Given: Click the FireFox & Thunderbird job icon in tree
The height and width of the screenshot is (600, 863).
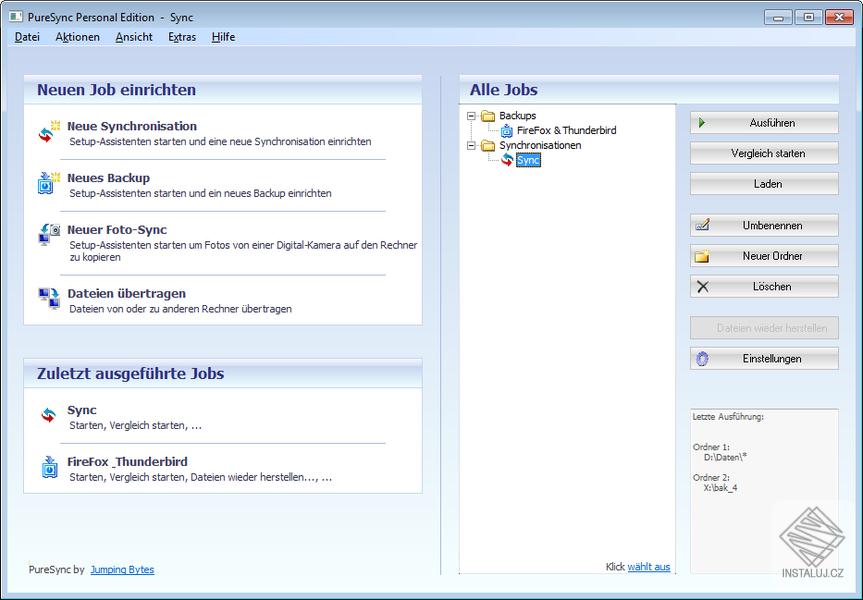Looking at the screenshot, I should 506,130.
